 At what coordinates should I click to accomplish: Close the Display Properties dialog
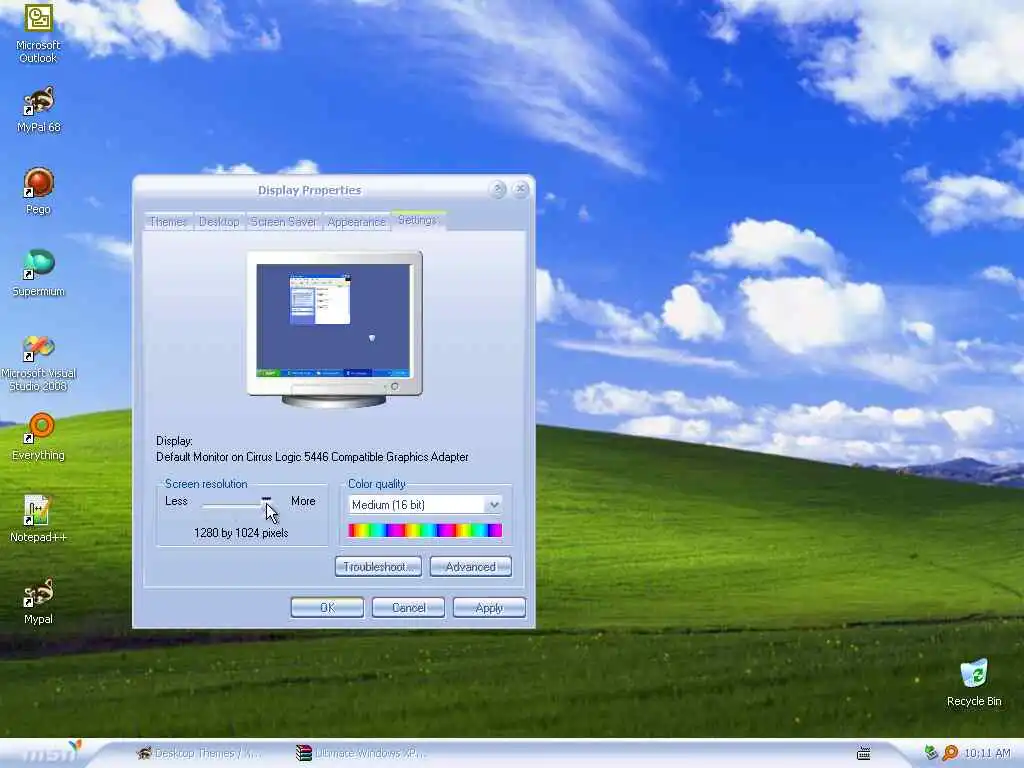click(520, 189)
